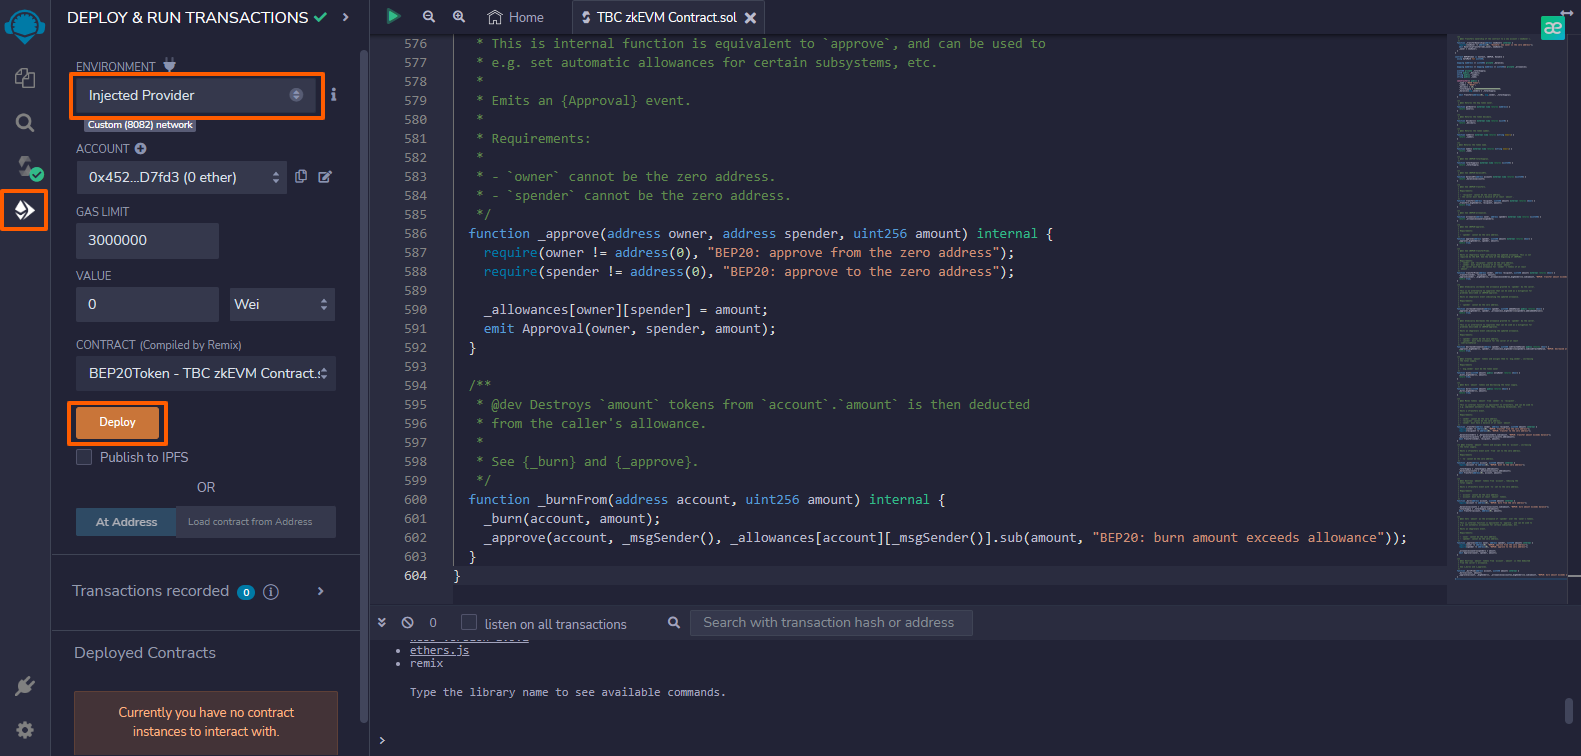Image resolution: width=1581 pixels, height=756 pixels.
Task: Click the At Address button
Action: [x=126, y=522]
